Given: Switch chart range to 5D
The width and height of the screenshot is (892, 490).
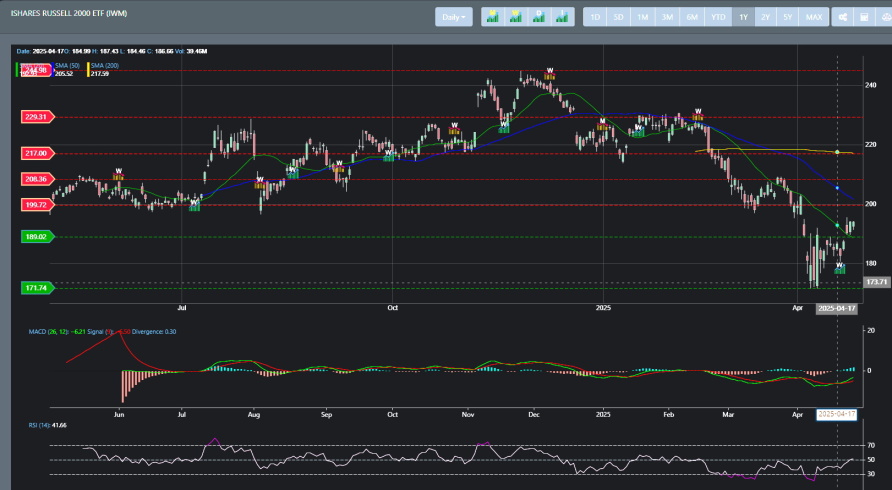Looking at the screenshot, I should [x=618, y=17].
